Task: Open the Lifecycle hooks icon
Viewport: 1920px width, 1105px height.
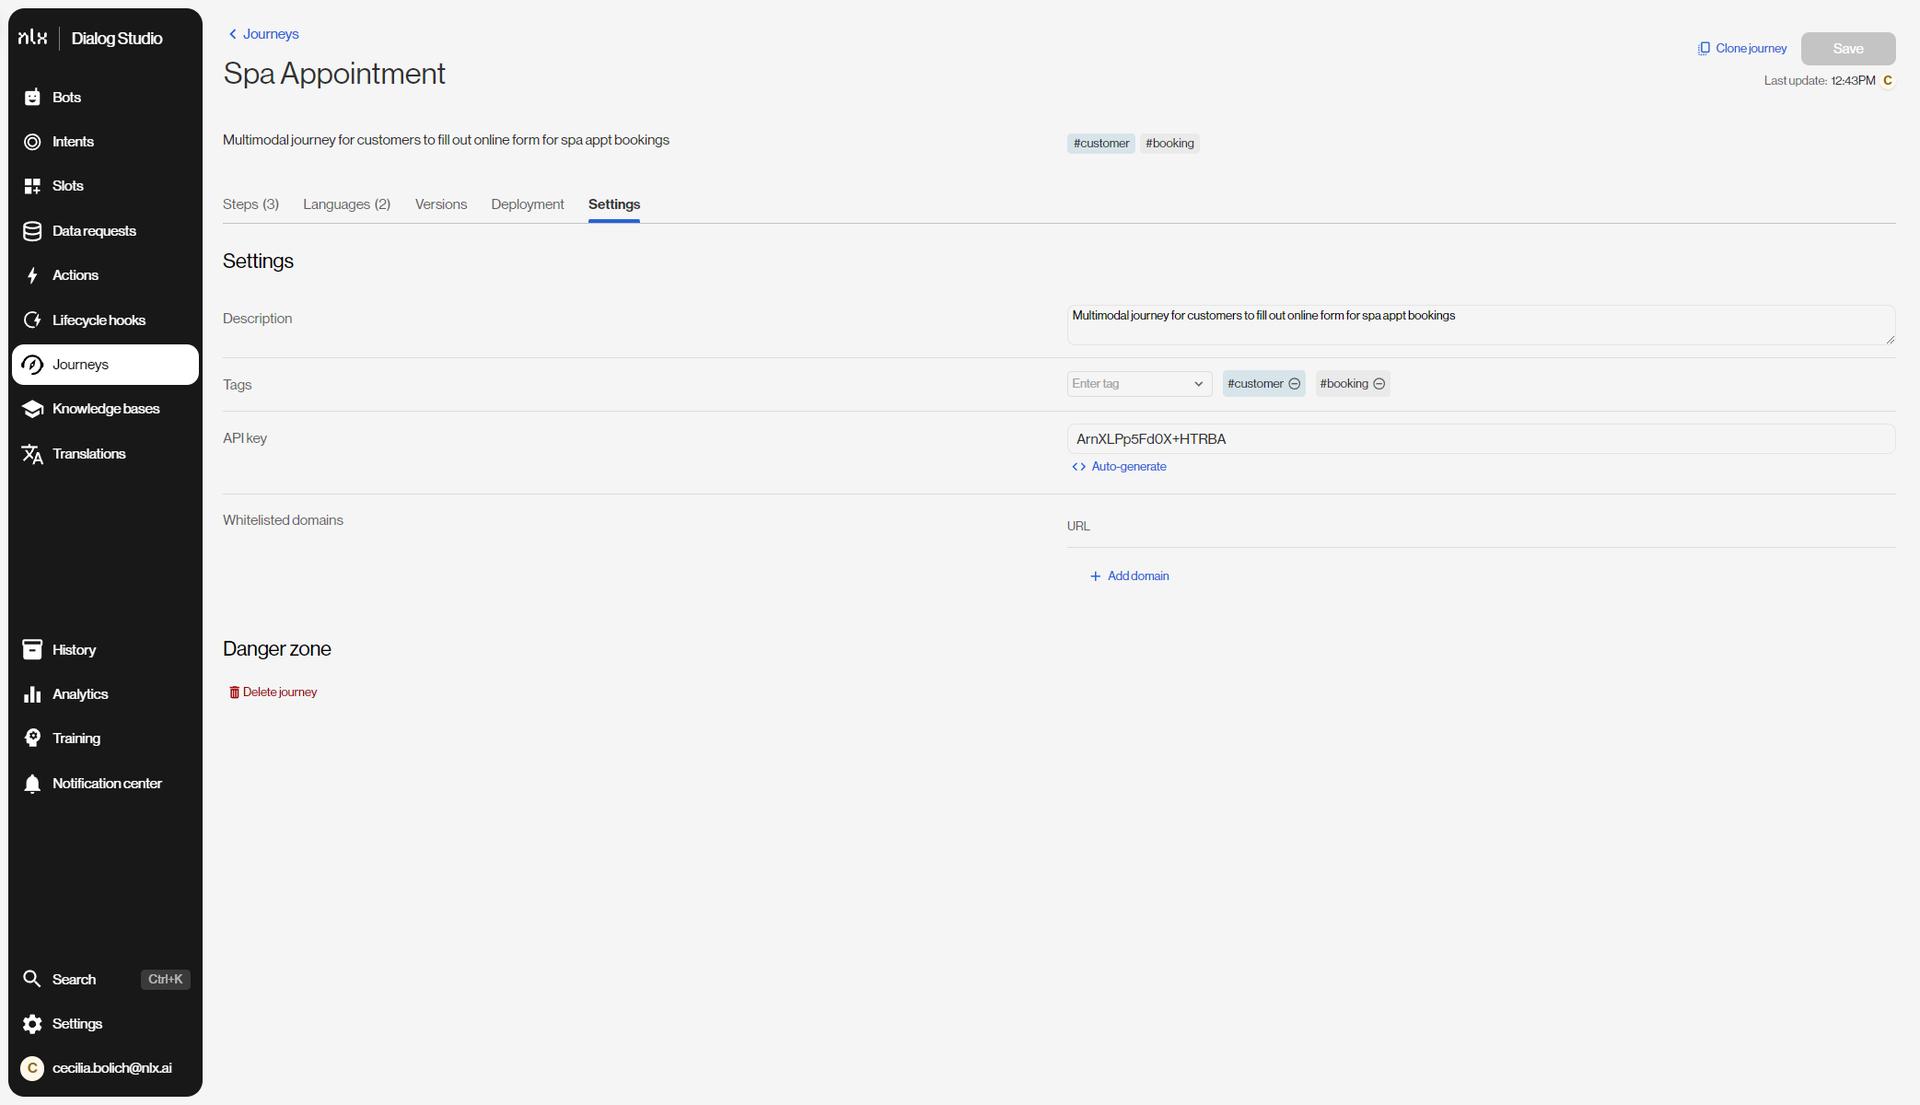Action: point(32,320)
